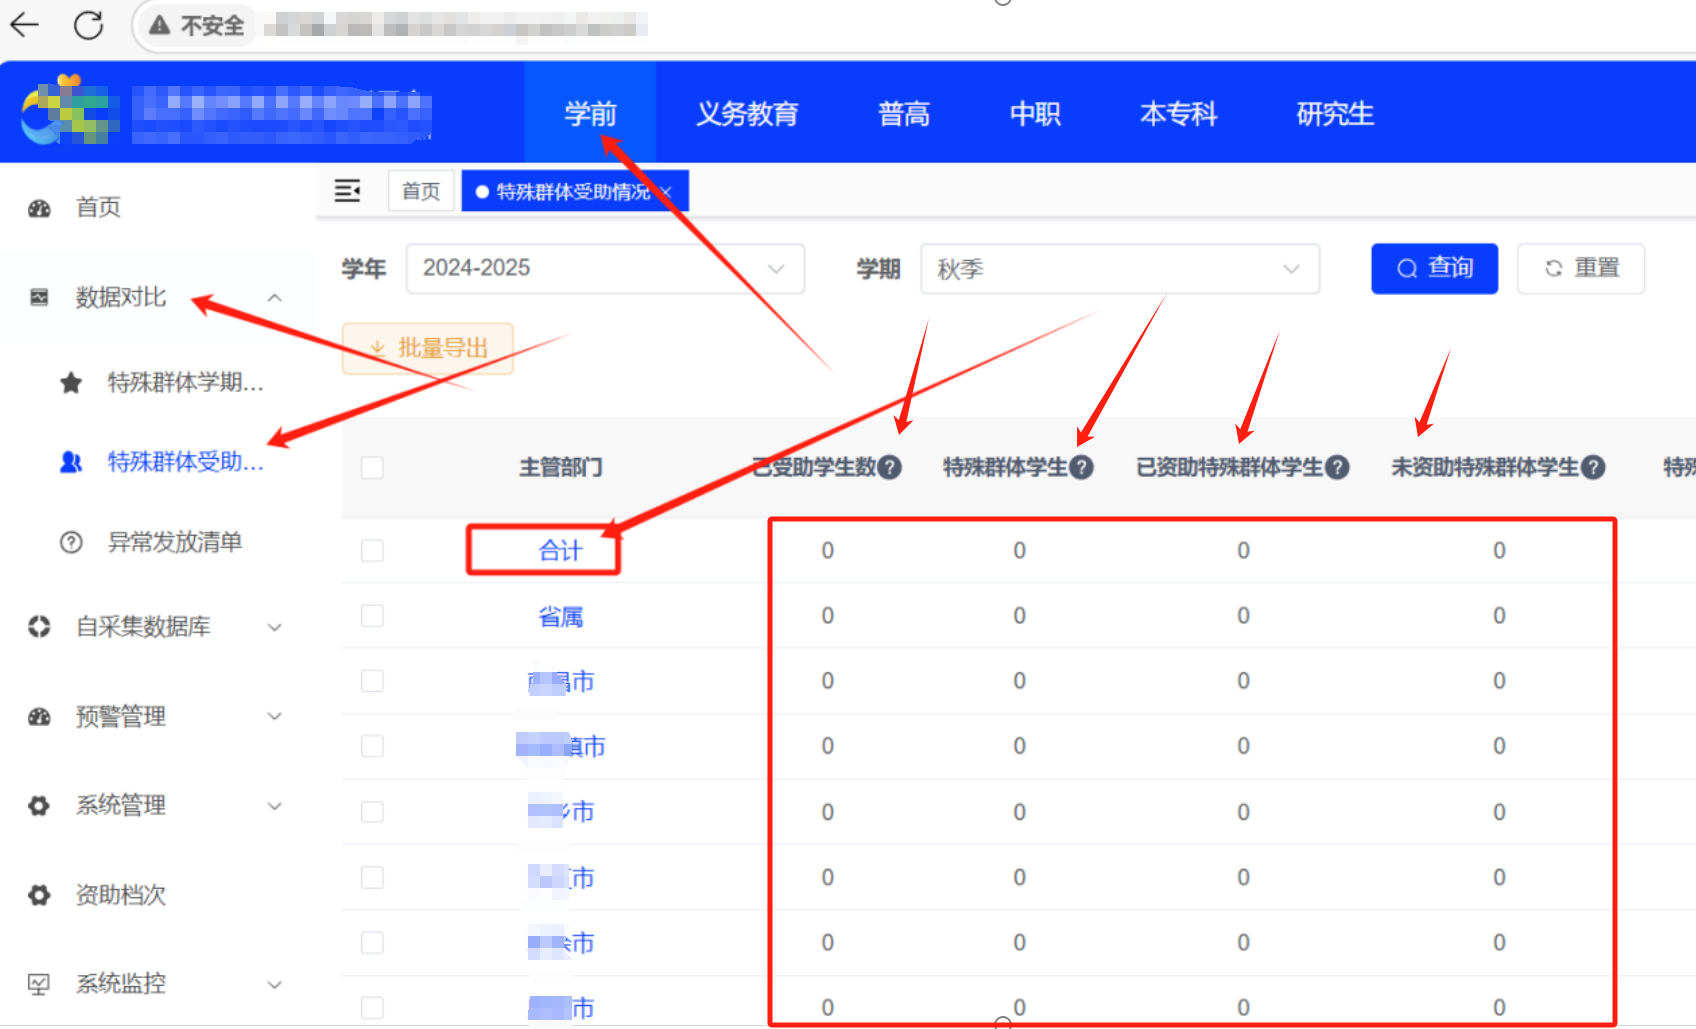Viewport: 1696px width, 1029px height.
Task: Open 异常发放清单 in the sidebar
Action: pos(175,542)
